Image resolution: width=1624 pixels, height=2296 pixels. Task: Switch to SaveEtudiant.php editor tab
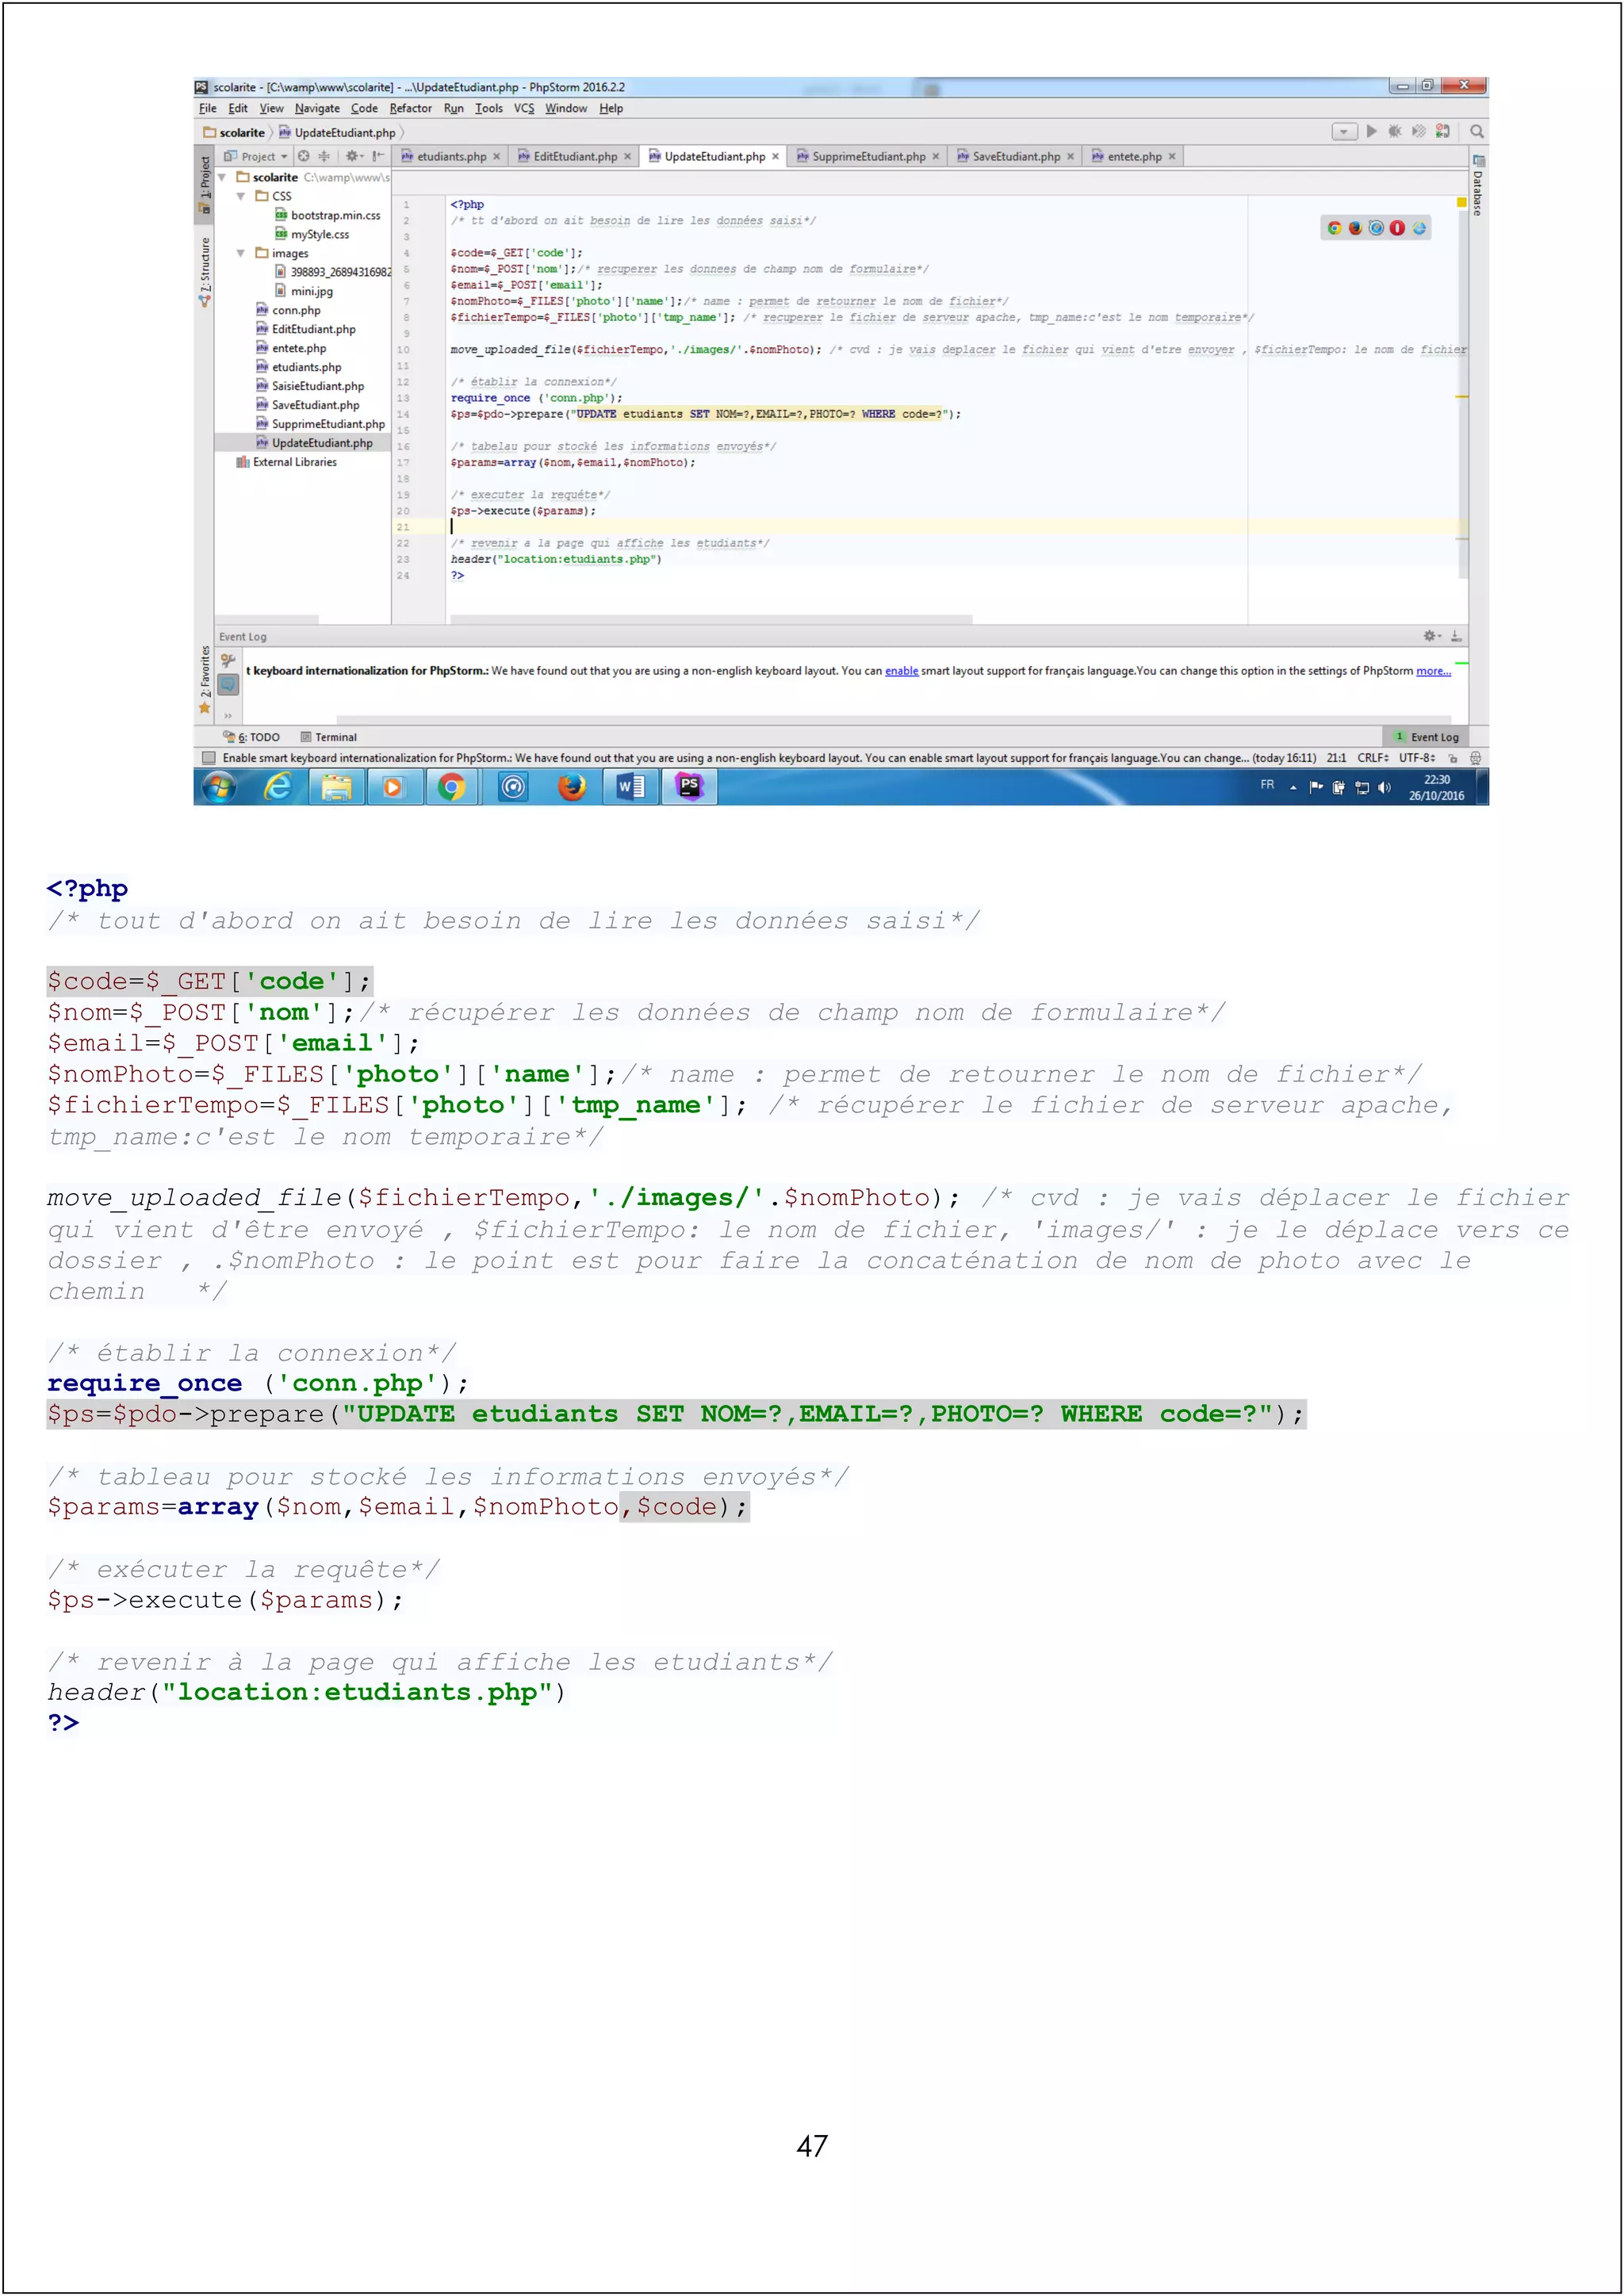(x=1015, y=156)
